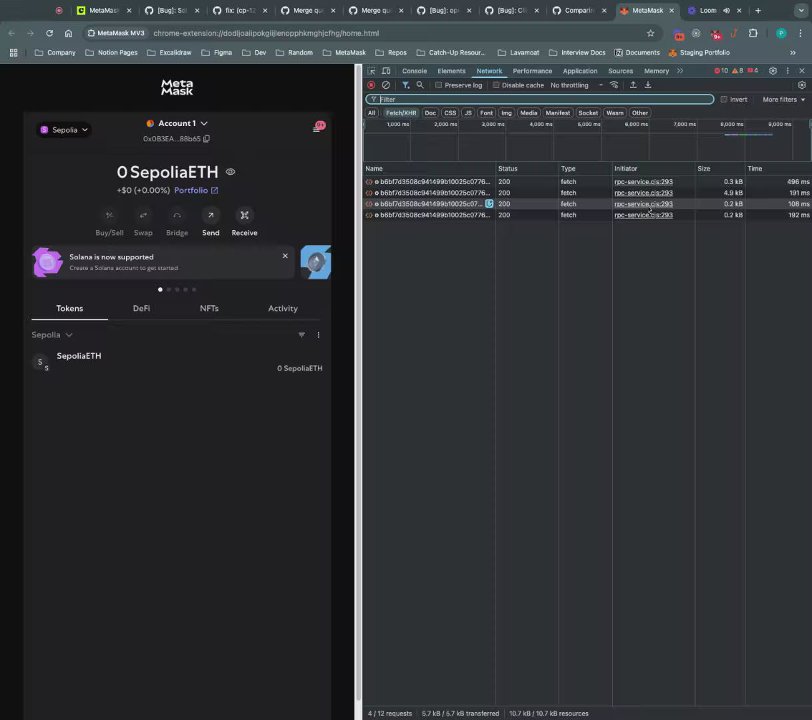Switch to the Elements tab

[x=451, y=71]
